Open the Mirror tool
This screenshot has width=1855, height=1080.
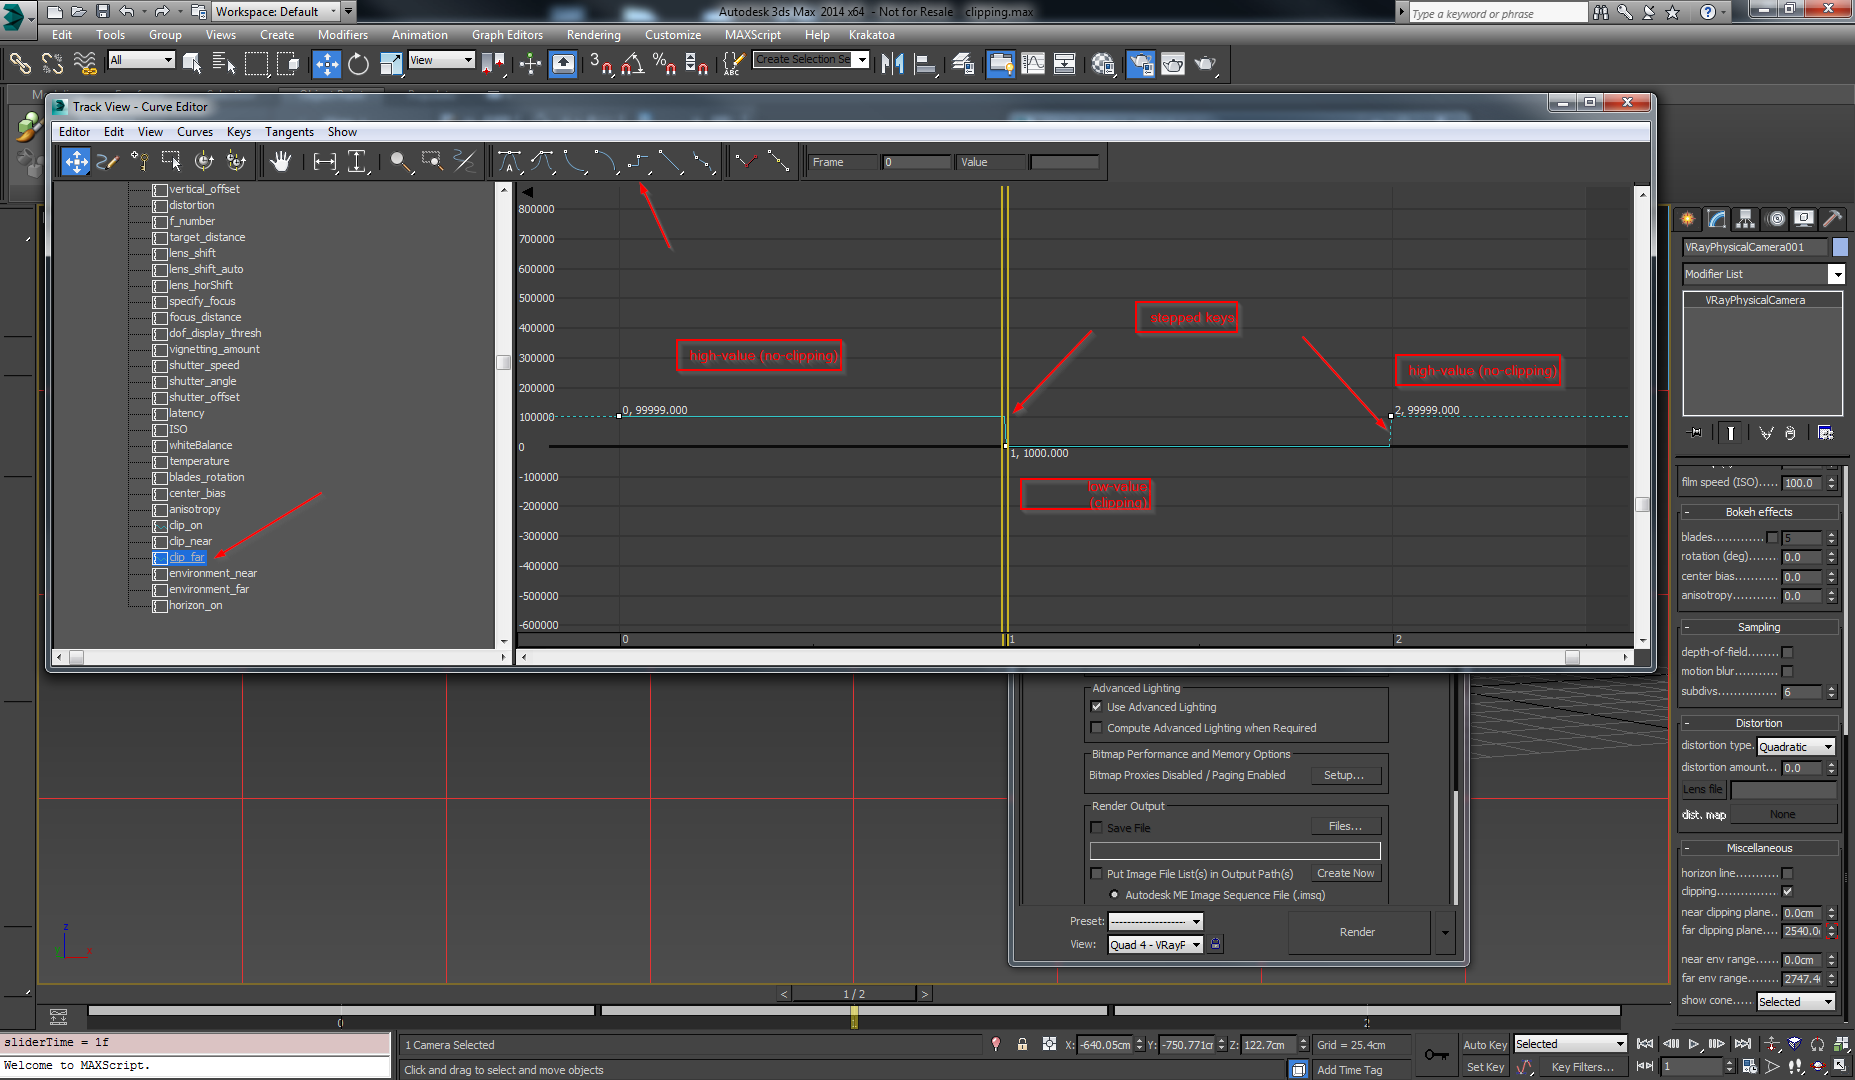(893, 64)
